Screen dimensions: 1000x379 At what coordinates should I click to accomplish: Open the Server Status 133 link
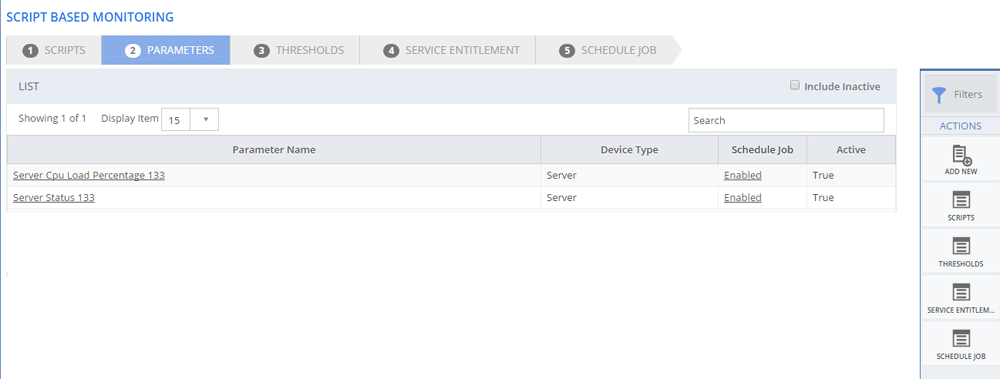click(x=54, y=198)
